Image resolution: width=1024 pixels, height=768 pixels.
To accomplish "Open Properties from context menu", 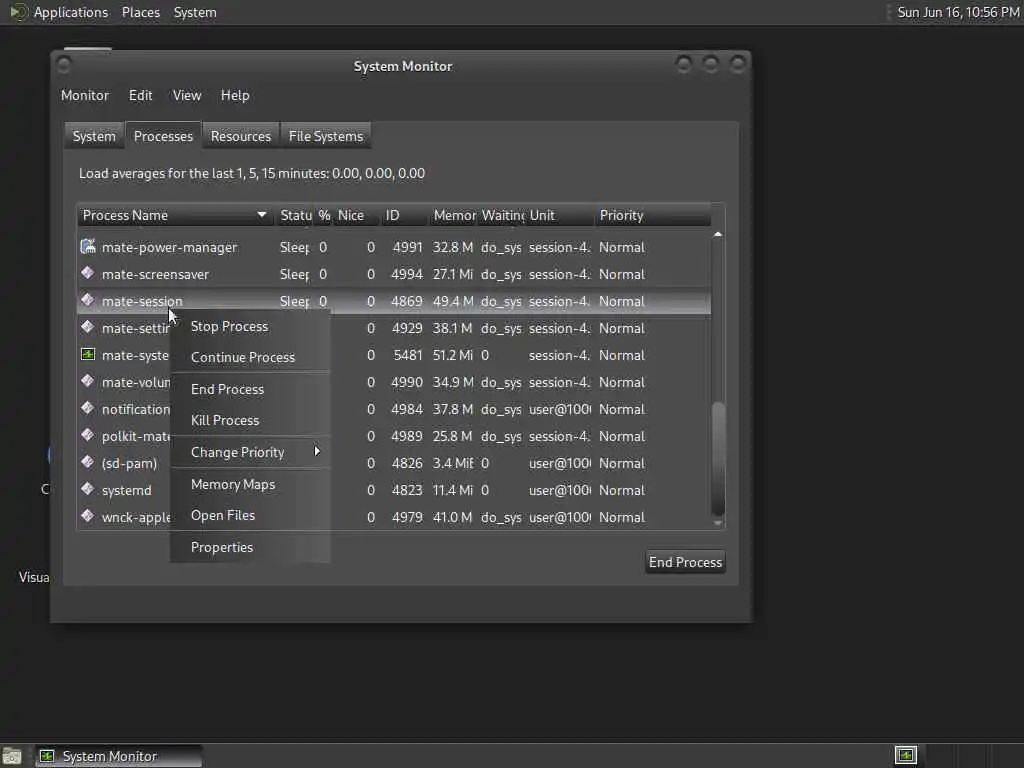I will click(x=251, y=547).
